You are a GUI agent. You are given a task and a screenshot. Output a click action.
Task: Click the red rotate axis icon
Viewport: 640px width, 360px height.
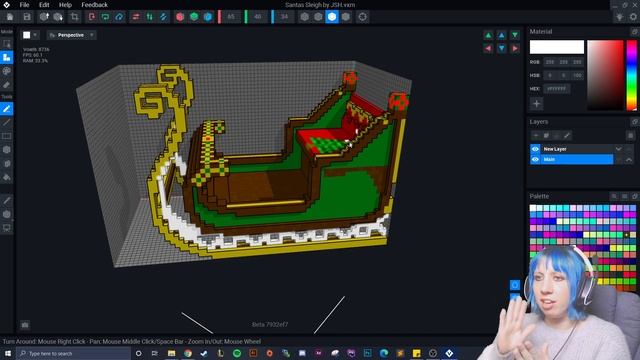point(91,17)
